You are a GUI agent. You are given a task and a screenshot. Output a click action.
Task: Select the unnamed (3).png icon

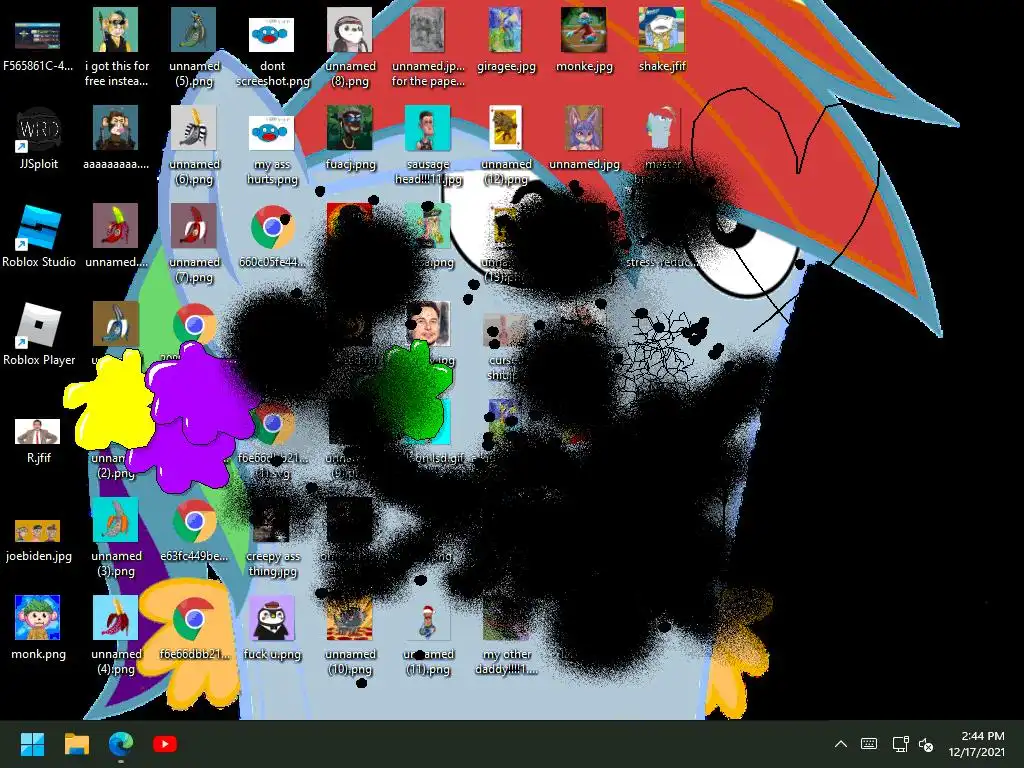(x=116, y=537)
